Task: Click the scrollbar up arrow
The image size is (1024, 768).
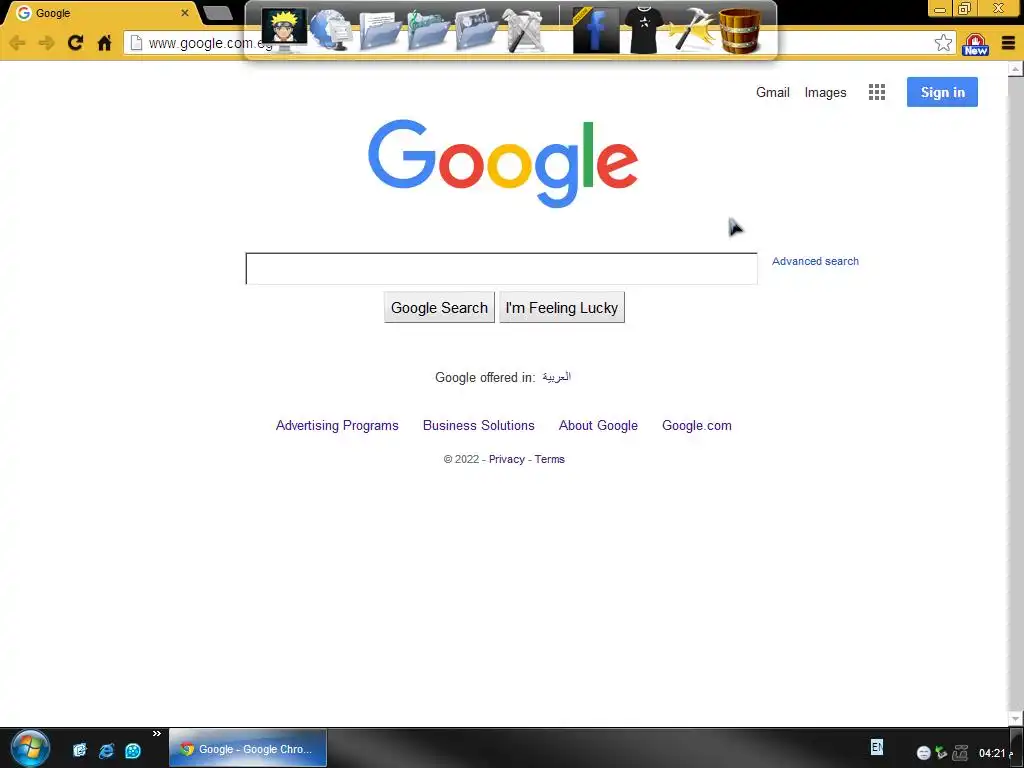Action: (1015, 69)
